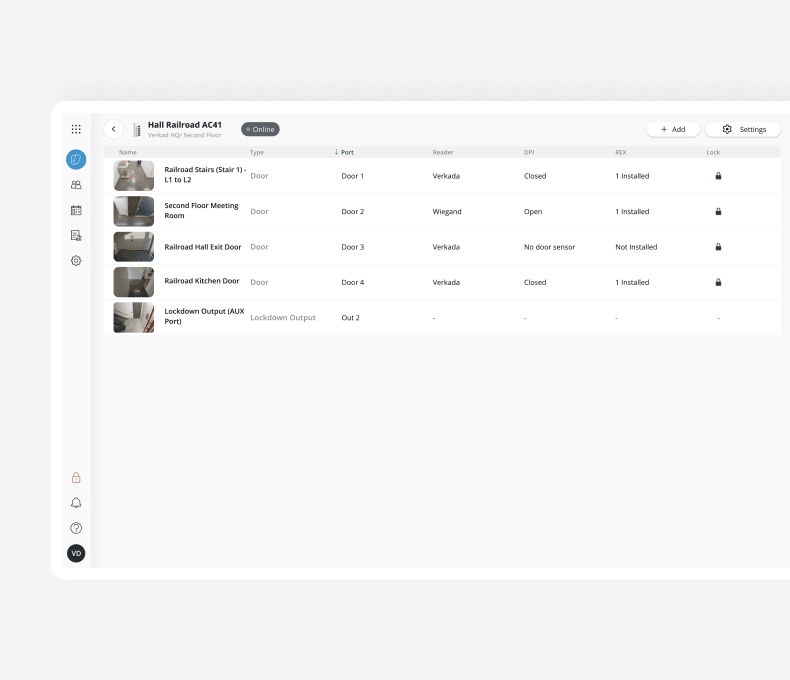
Task: Open the gear icon in left sidebar
Action: click(x=76, y=260)
